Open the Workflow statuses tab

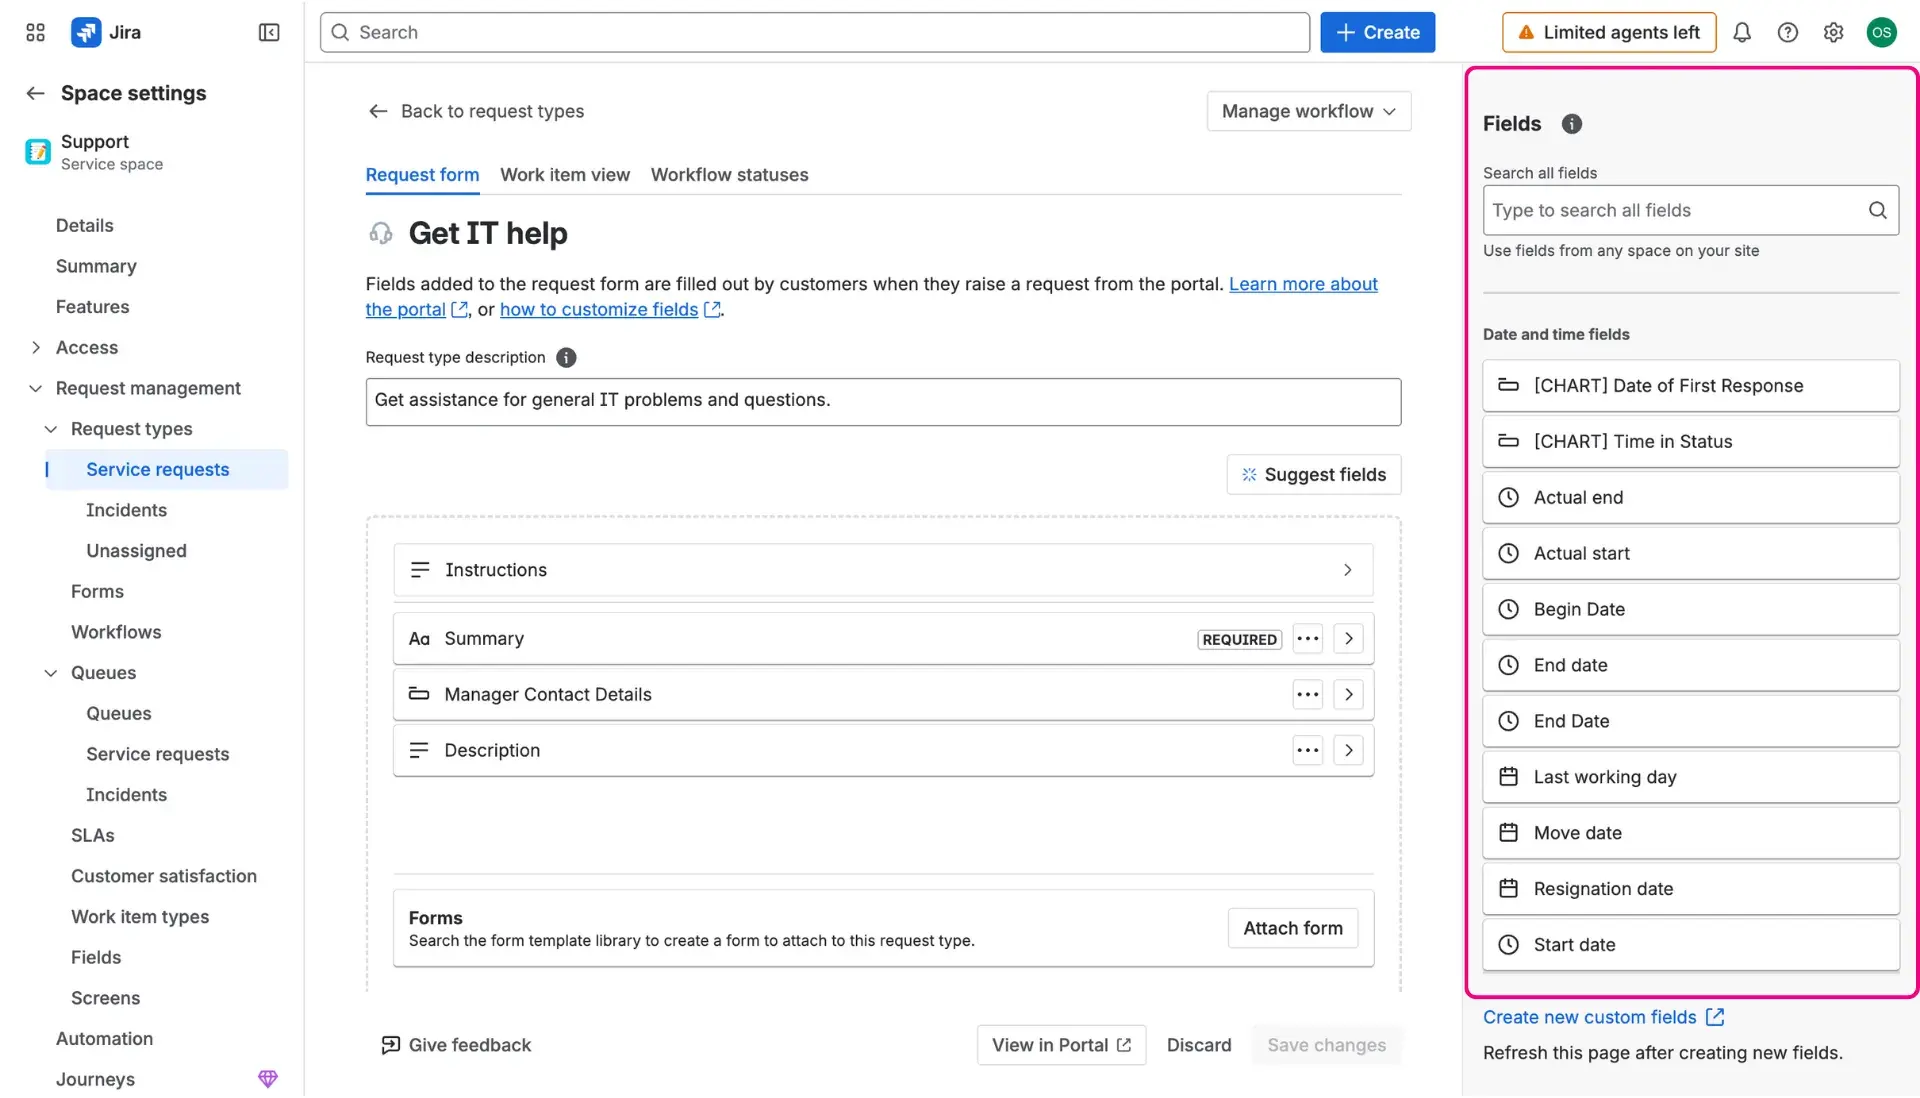pos(729,174)
